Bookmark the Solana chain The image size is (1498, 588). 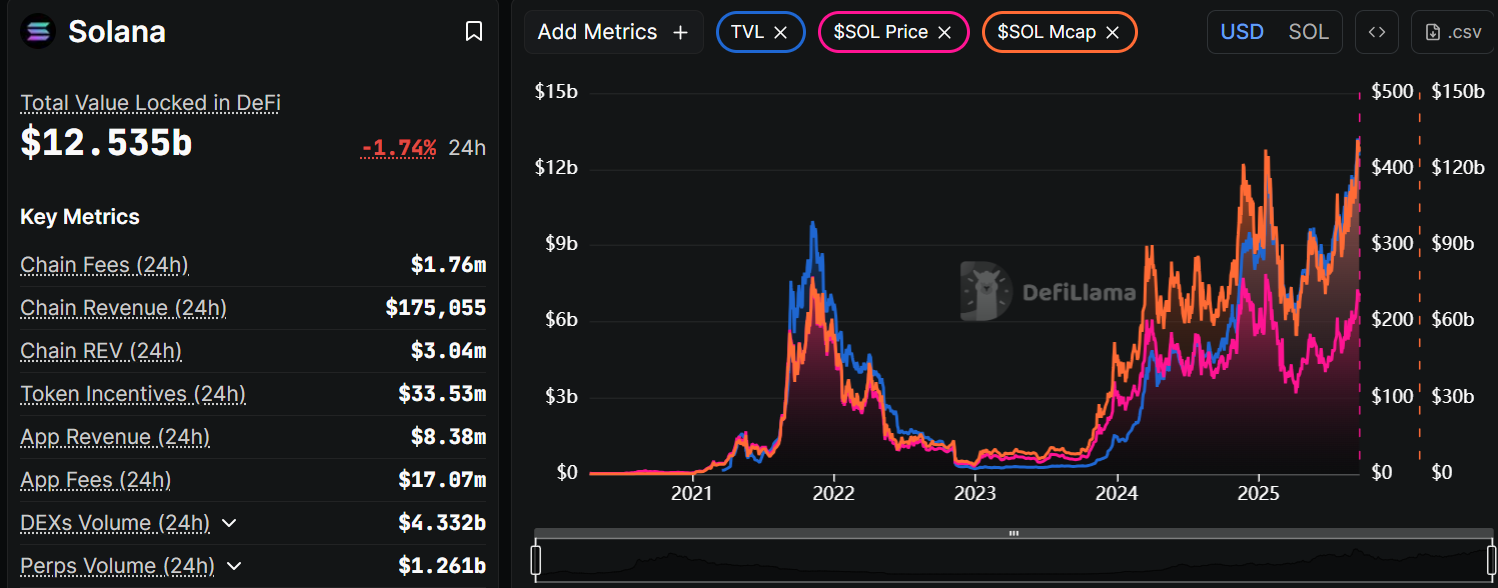[474, 32]
